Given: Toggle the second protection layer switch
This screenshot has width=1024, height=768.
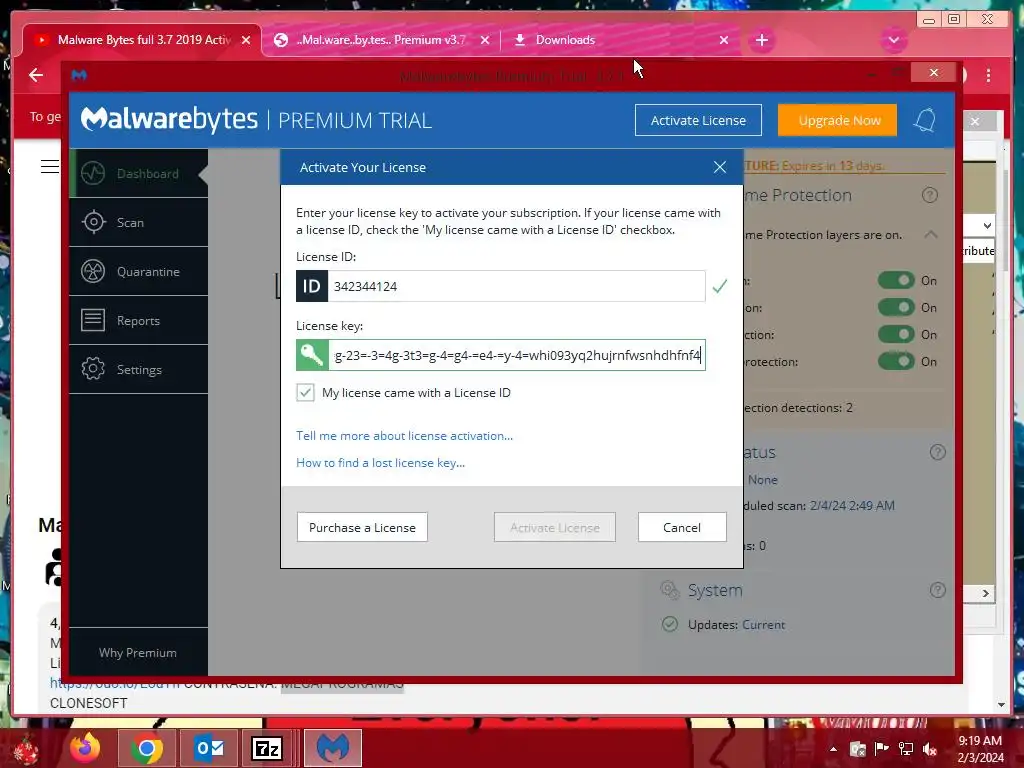Looking at the screenshot, I should (x=896, y=307).
